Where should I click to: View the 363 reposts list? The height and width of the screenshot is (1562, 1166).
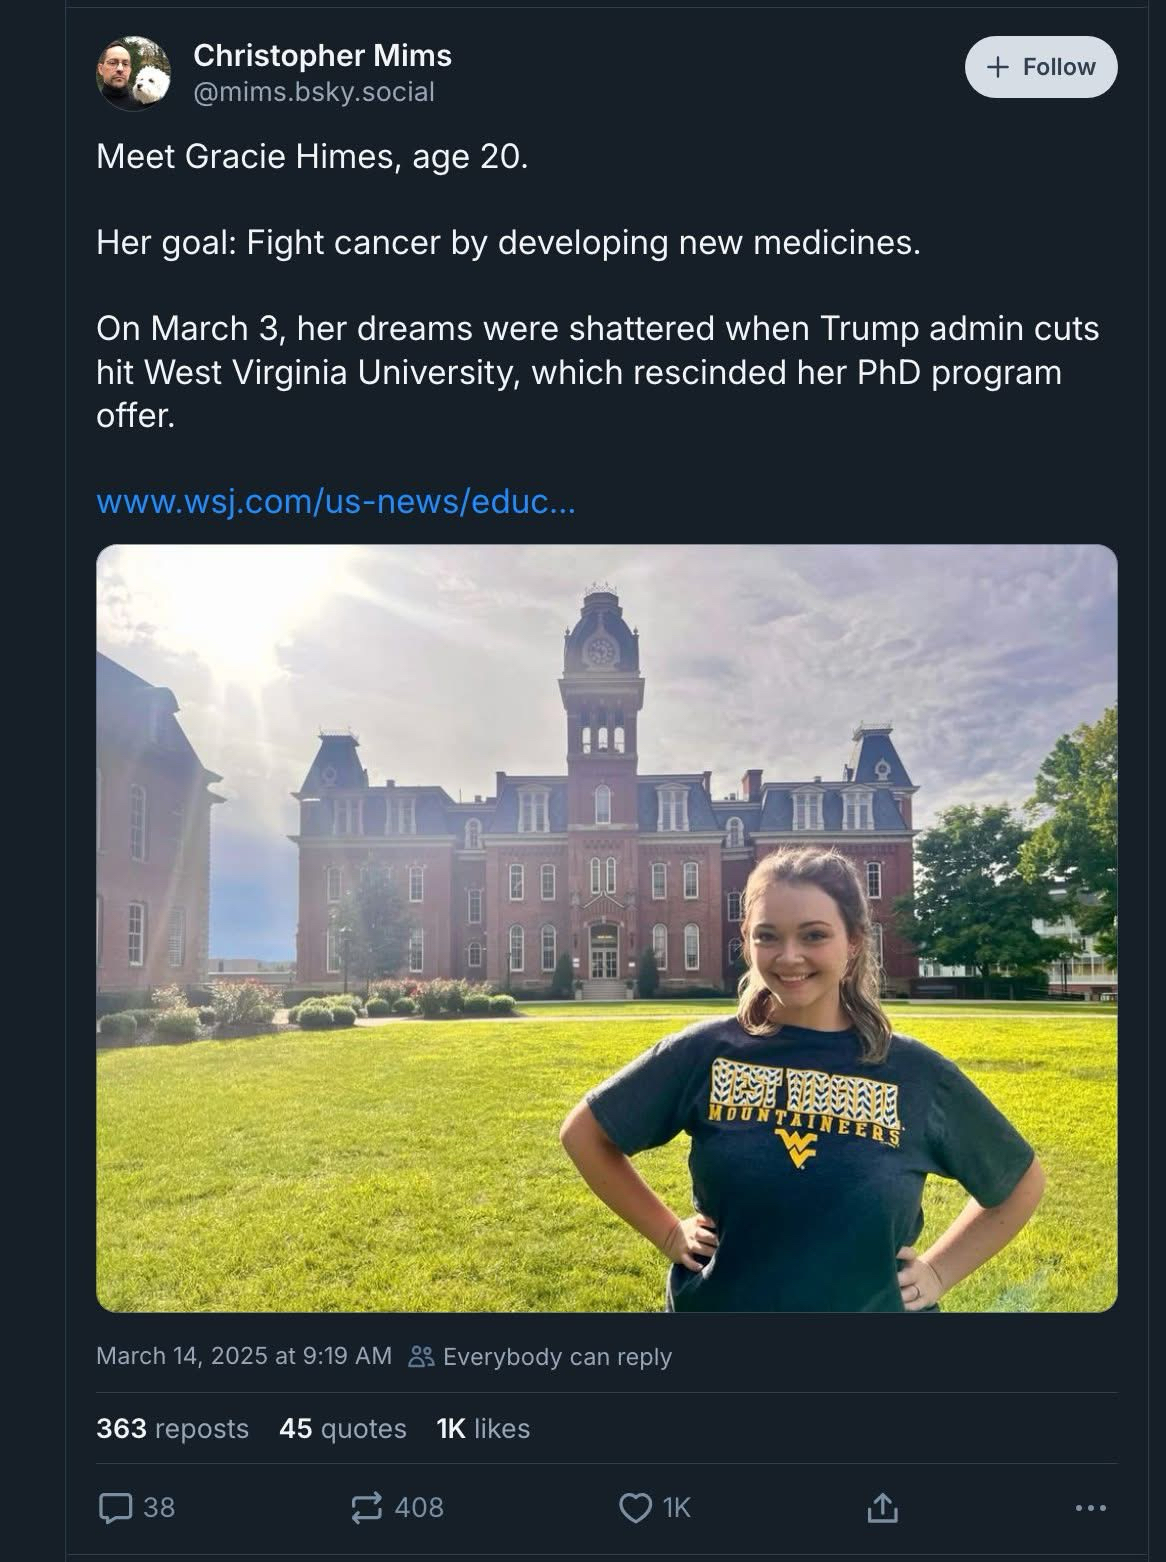pyautogui.click(x=172, y=1428)
